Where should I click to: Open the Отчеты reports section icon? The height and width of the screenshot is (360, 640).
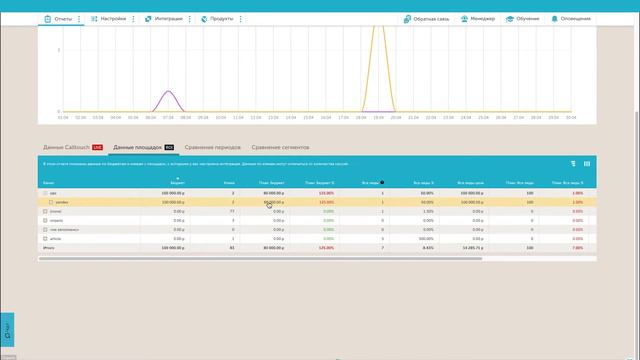(48, 19)
